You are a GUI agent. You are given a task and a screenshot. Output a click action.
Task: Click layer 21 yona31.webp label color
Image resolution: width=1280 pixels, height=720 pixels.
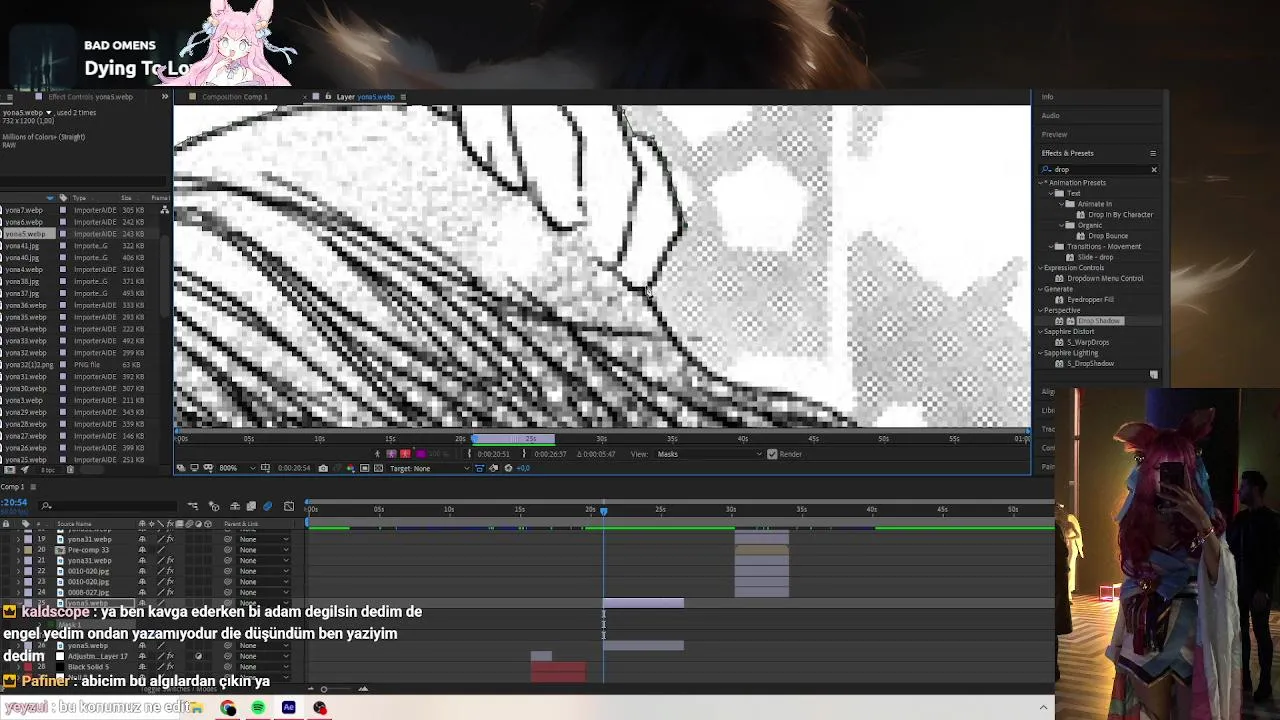pos(27,560)
